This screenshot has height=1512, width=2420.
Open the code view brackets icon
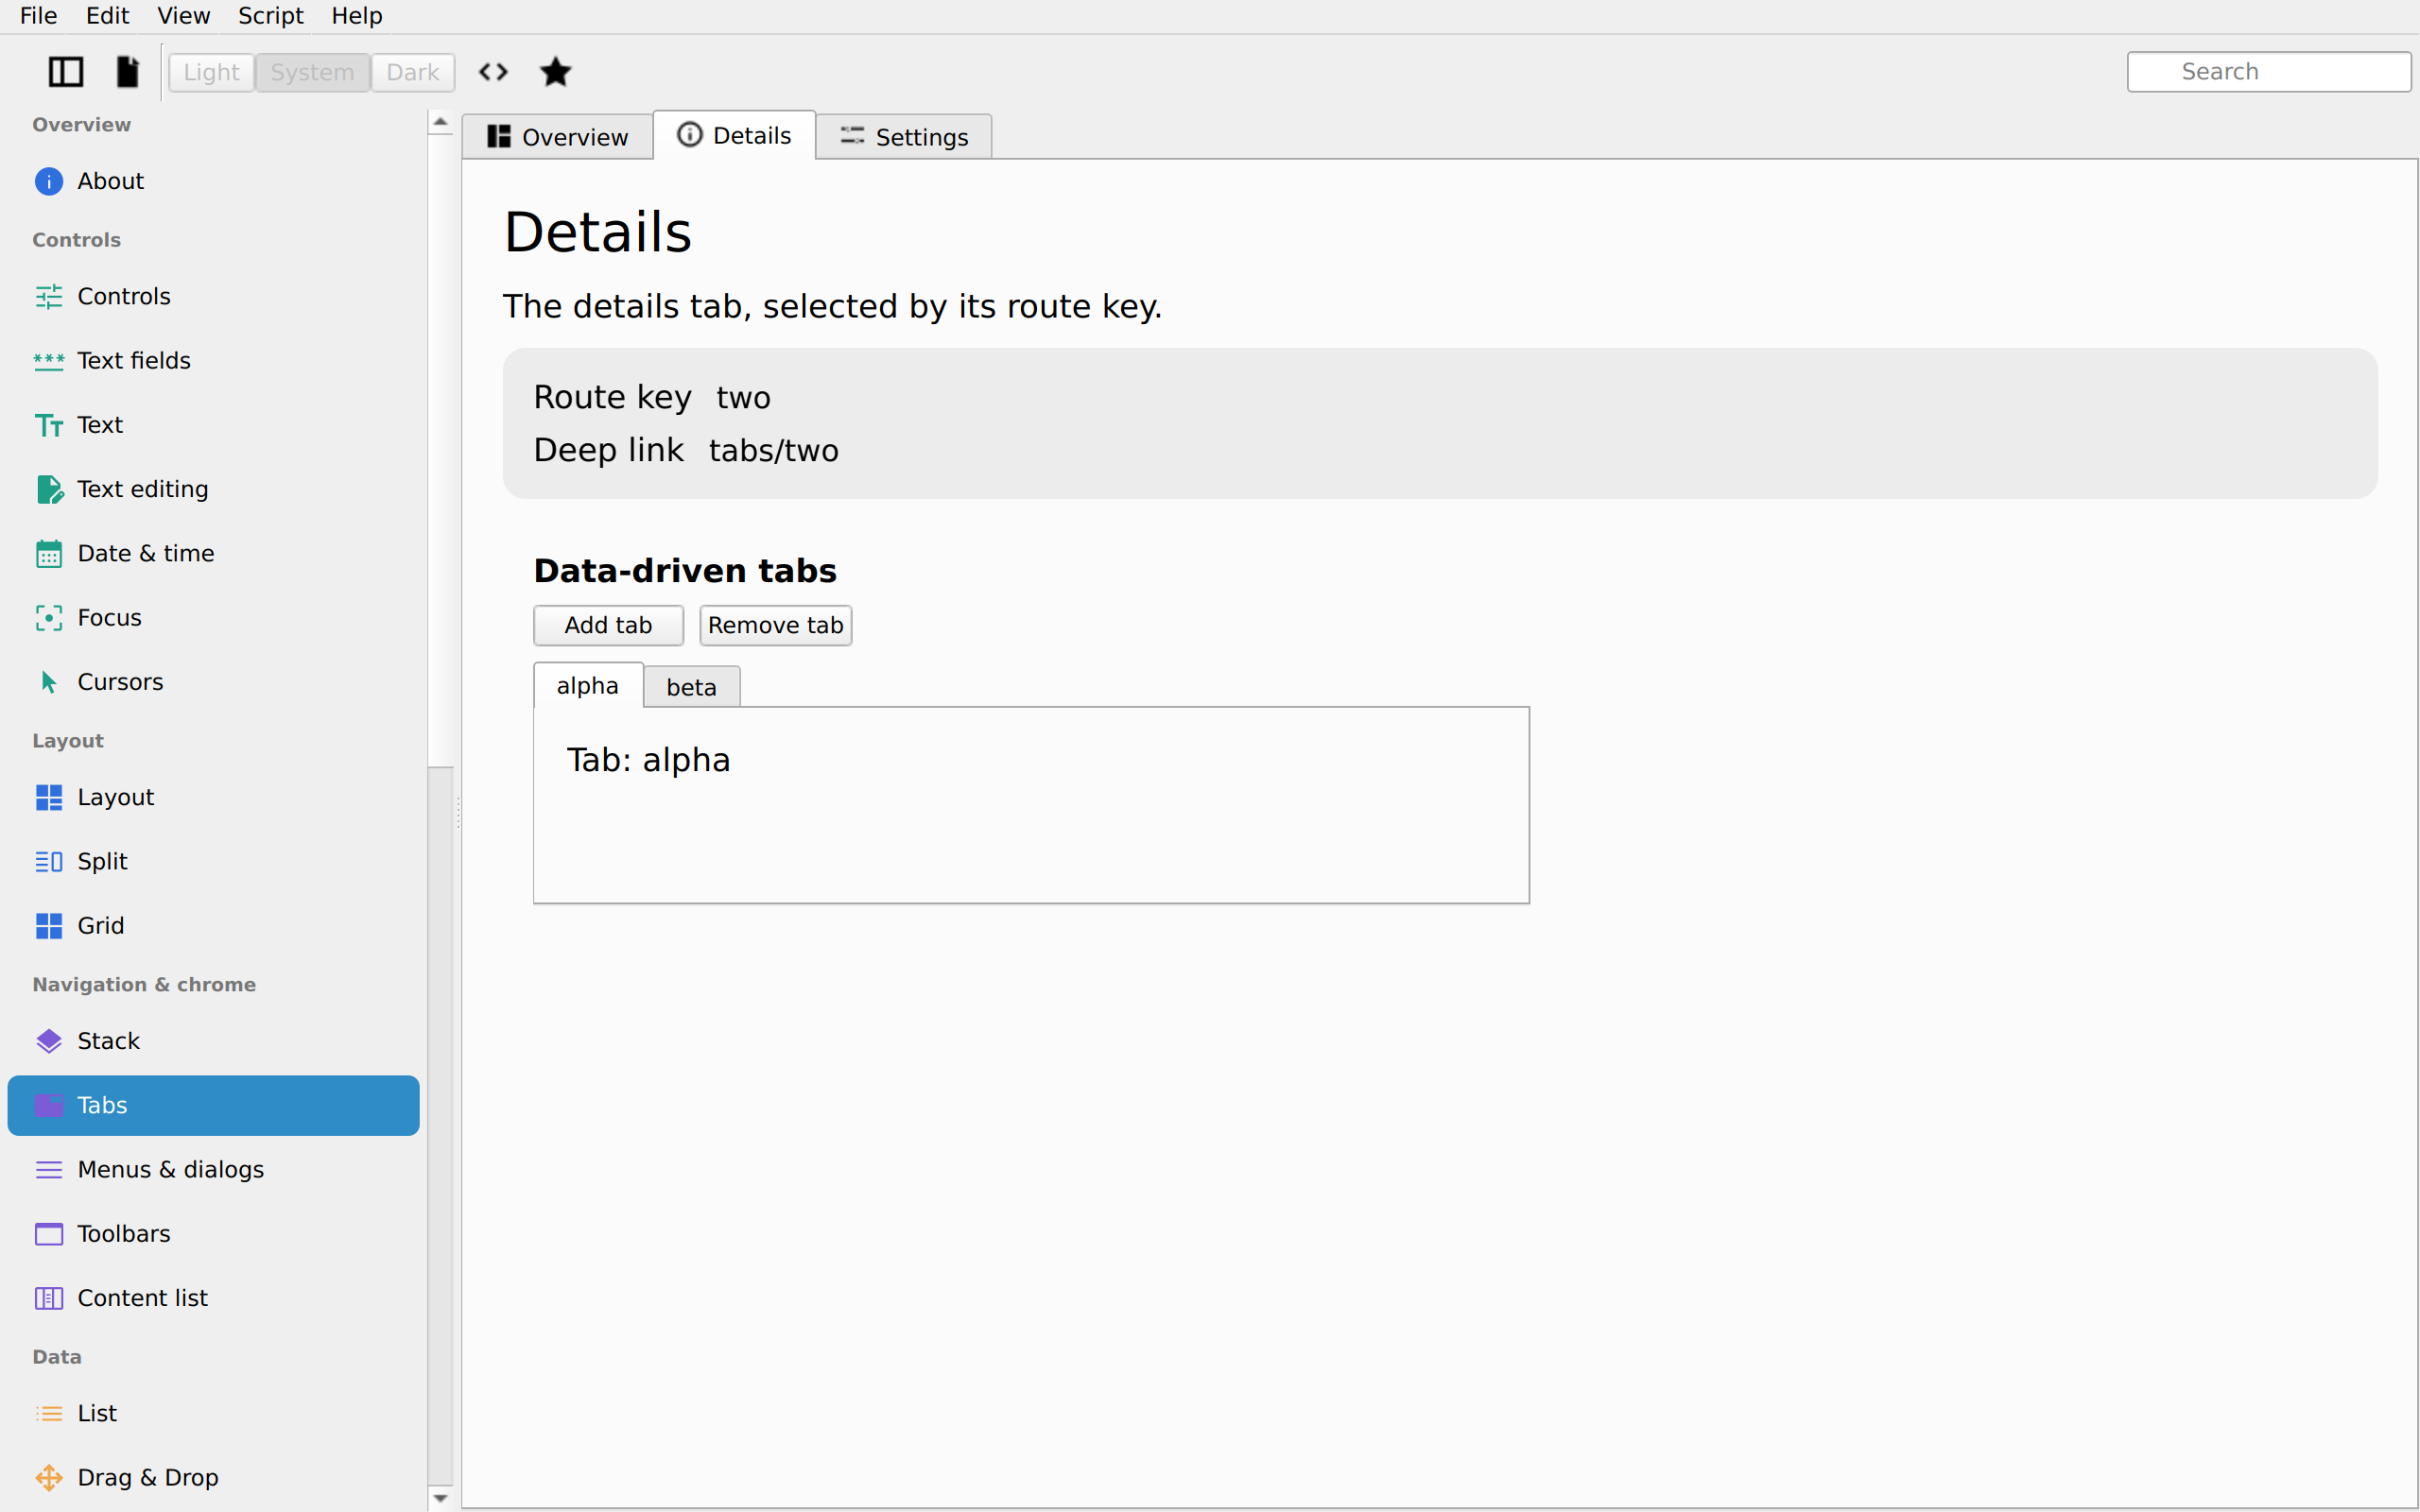pyautogui.click(x=493, y=72)
